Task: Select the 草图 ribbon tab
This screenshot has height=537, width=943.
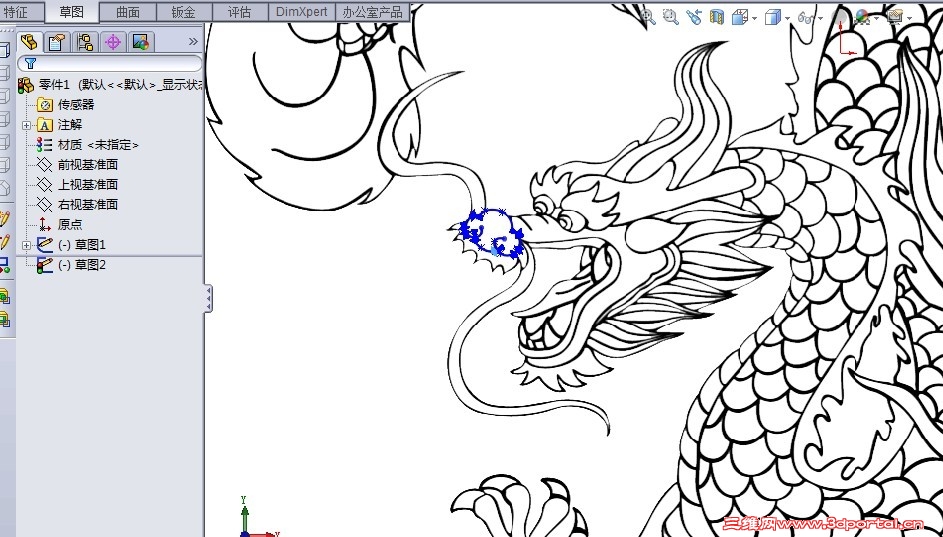Action: pos(71,12)
